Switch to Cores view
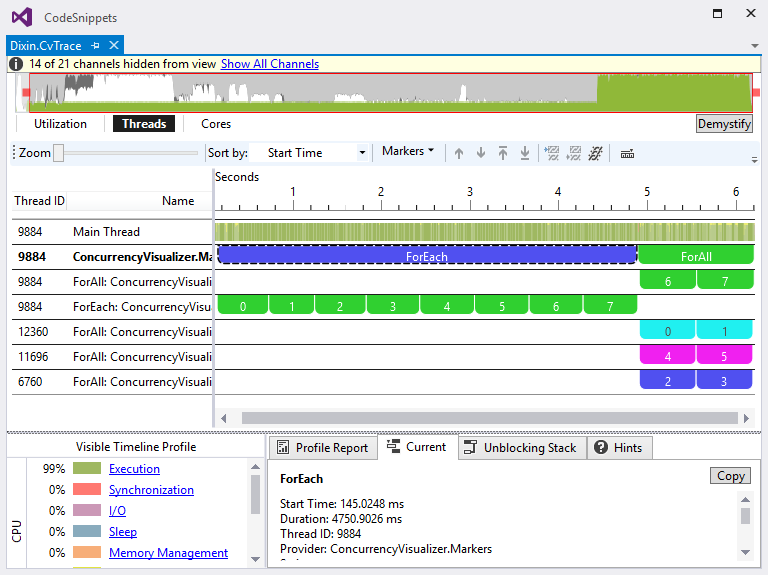This screenshot has height=575, width=768. click(x=216, y=124)
